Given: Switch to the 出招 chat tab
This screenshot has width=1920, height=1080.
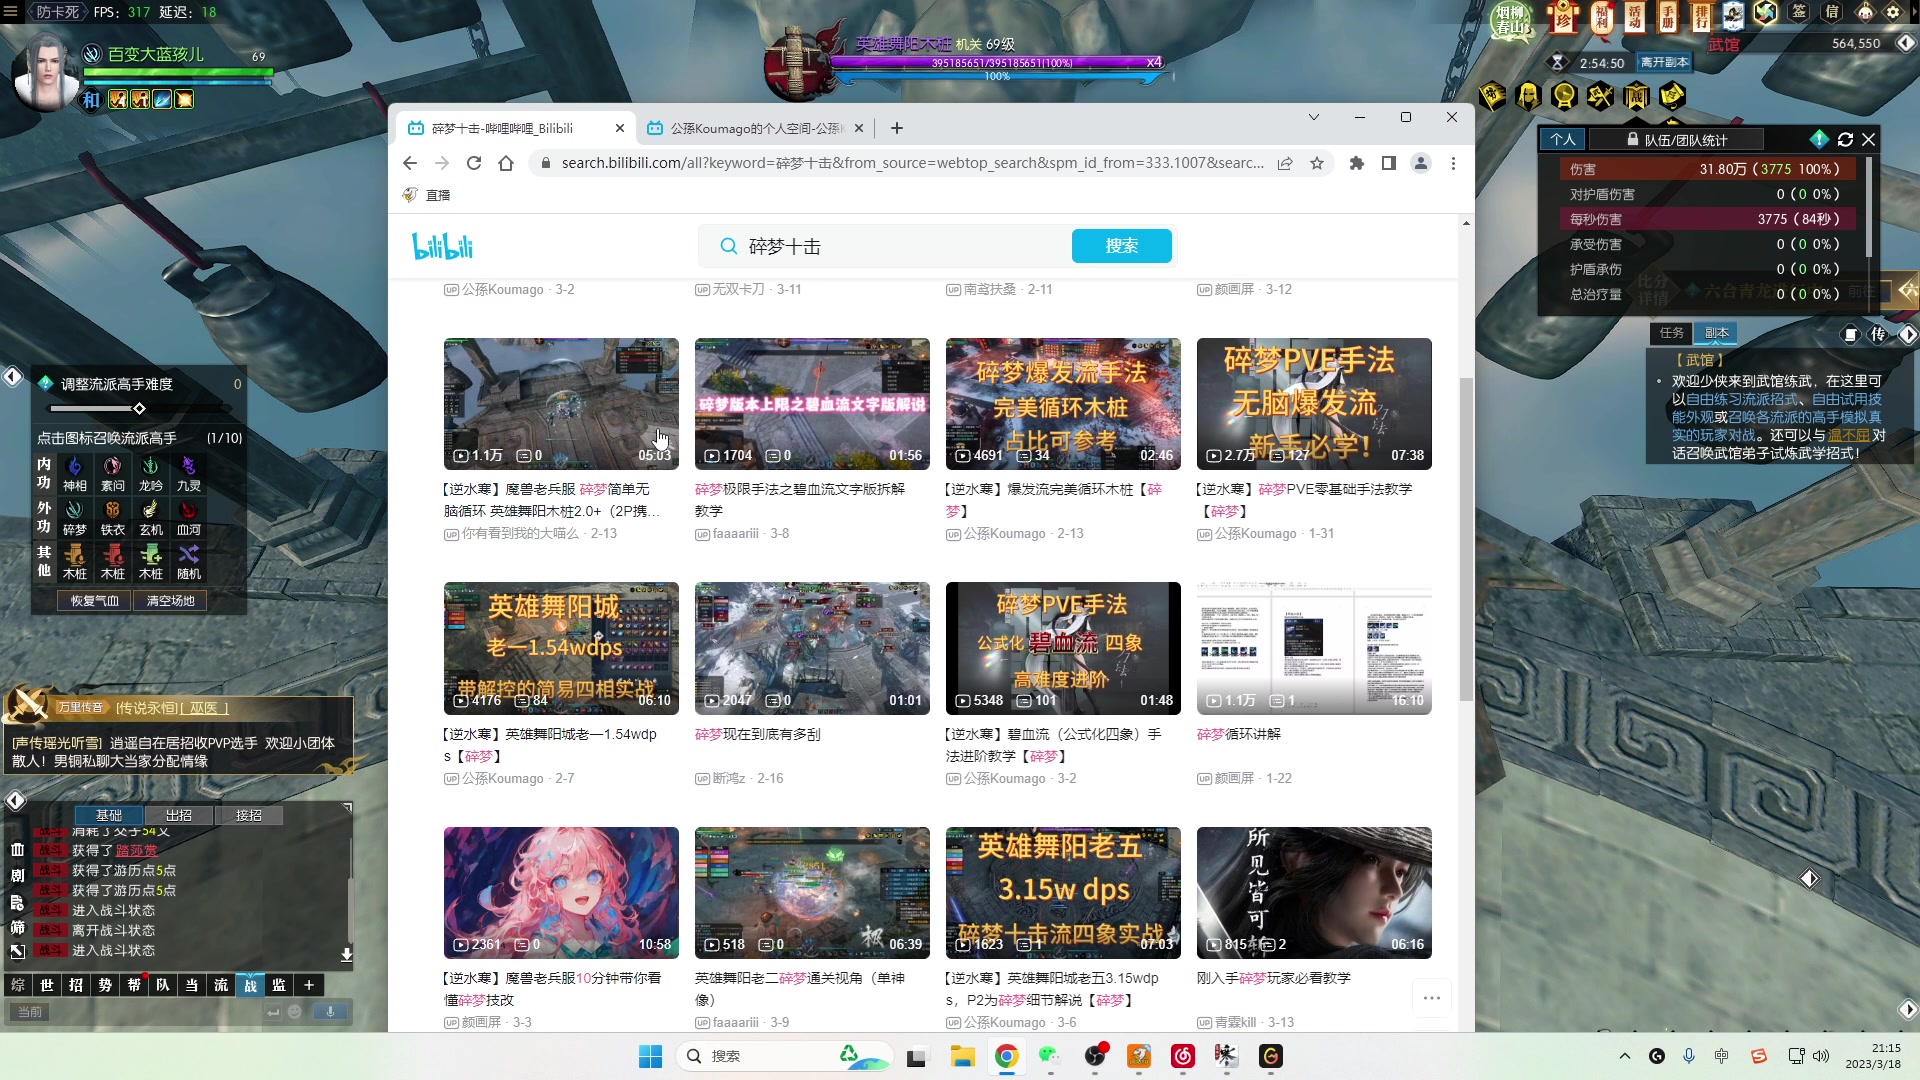Looking at the screenshot, I should point(178,815).
